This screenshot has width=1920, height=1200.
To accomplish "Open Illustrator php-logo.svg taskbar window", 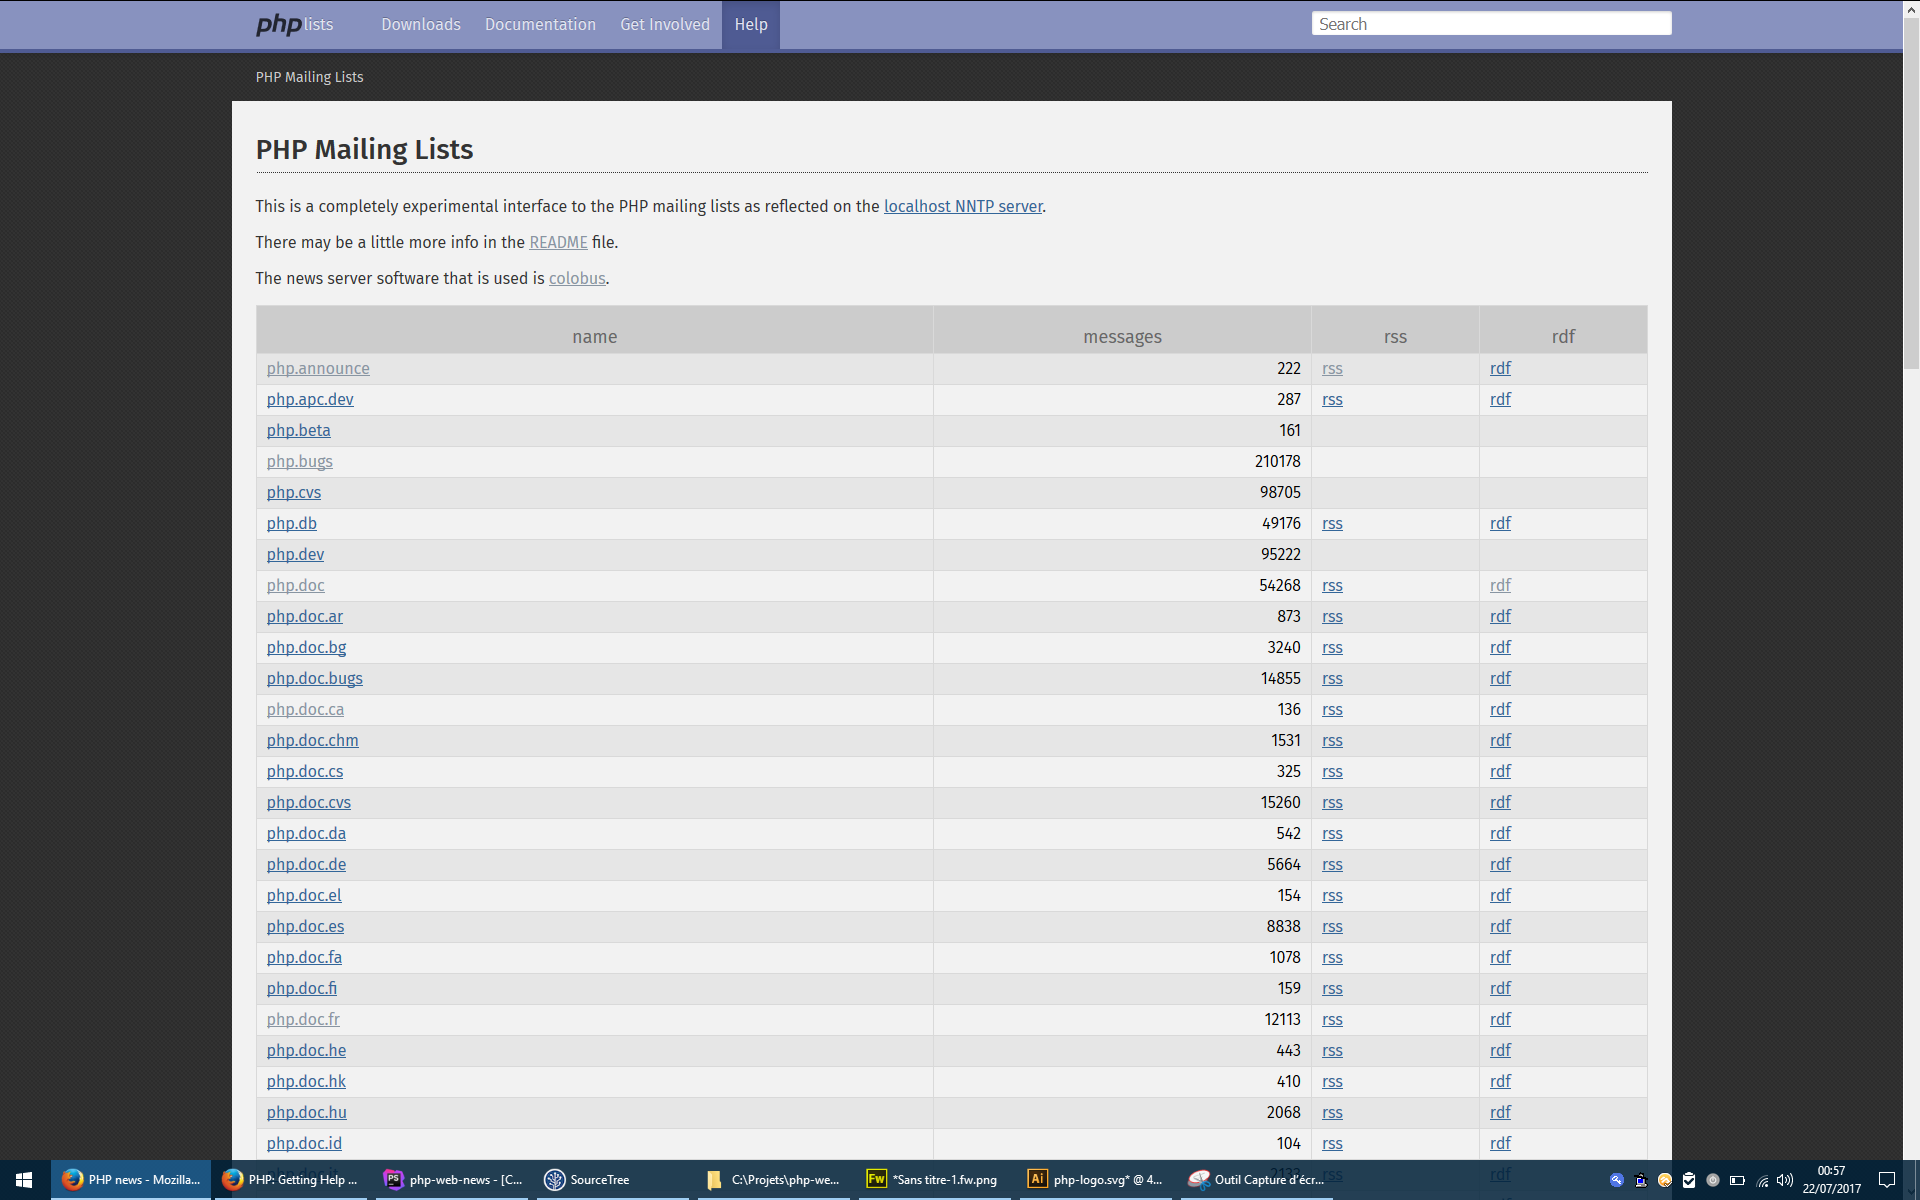I will pos(1094,1180).
